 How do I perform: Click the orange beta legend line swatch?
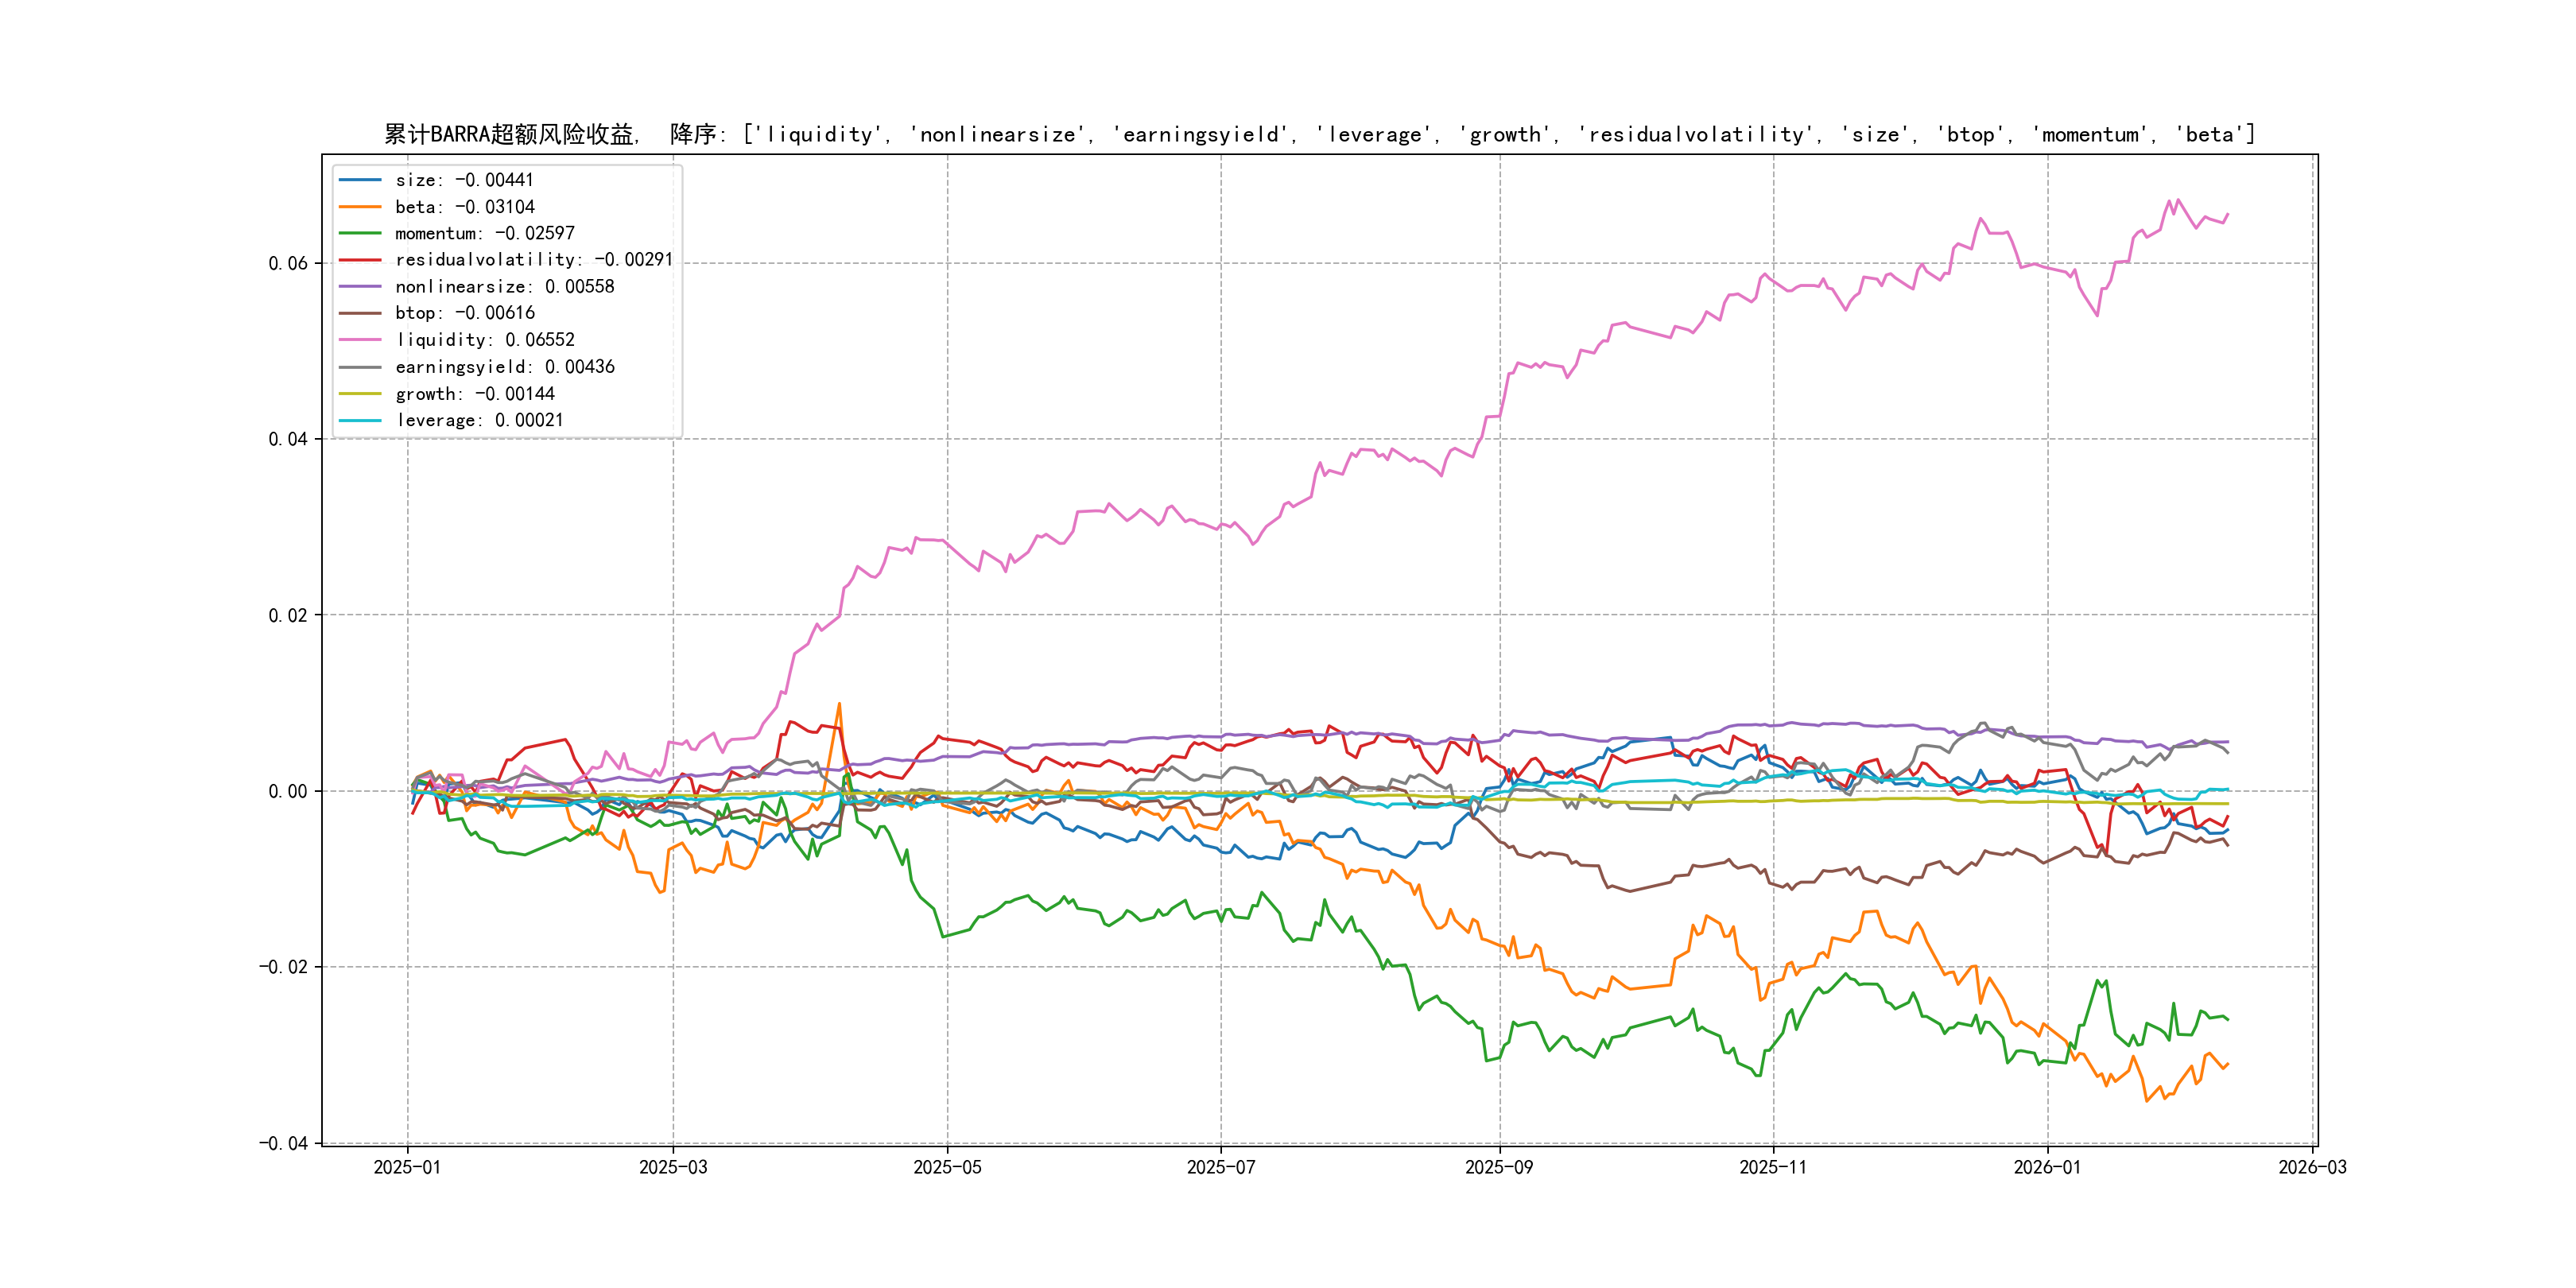pyautogui.click(x=360, y=207)
